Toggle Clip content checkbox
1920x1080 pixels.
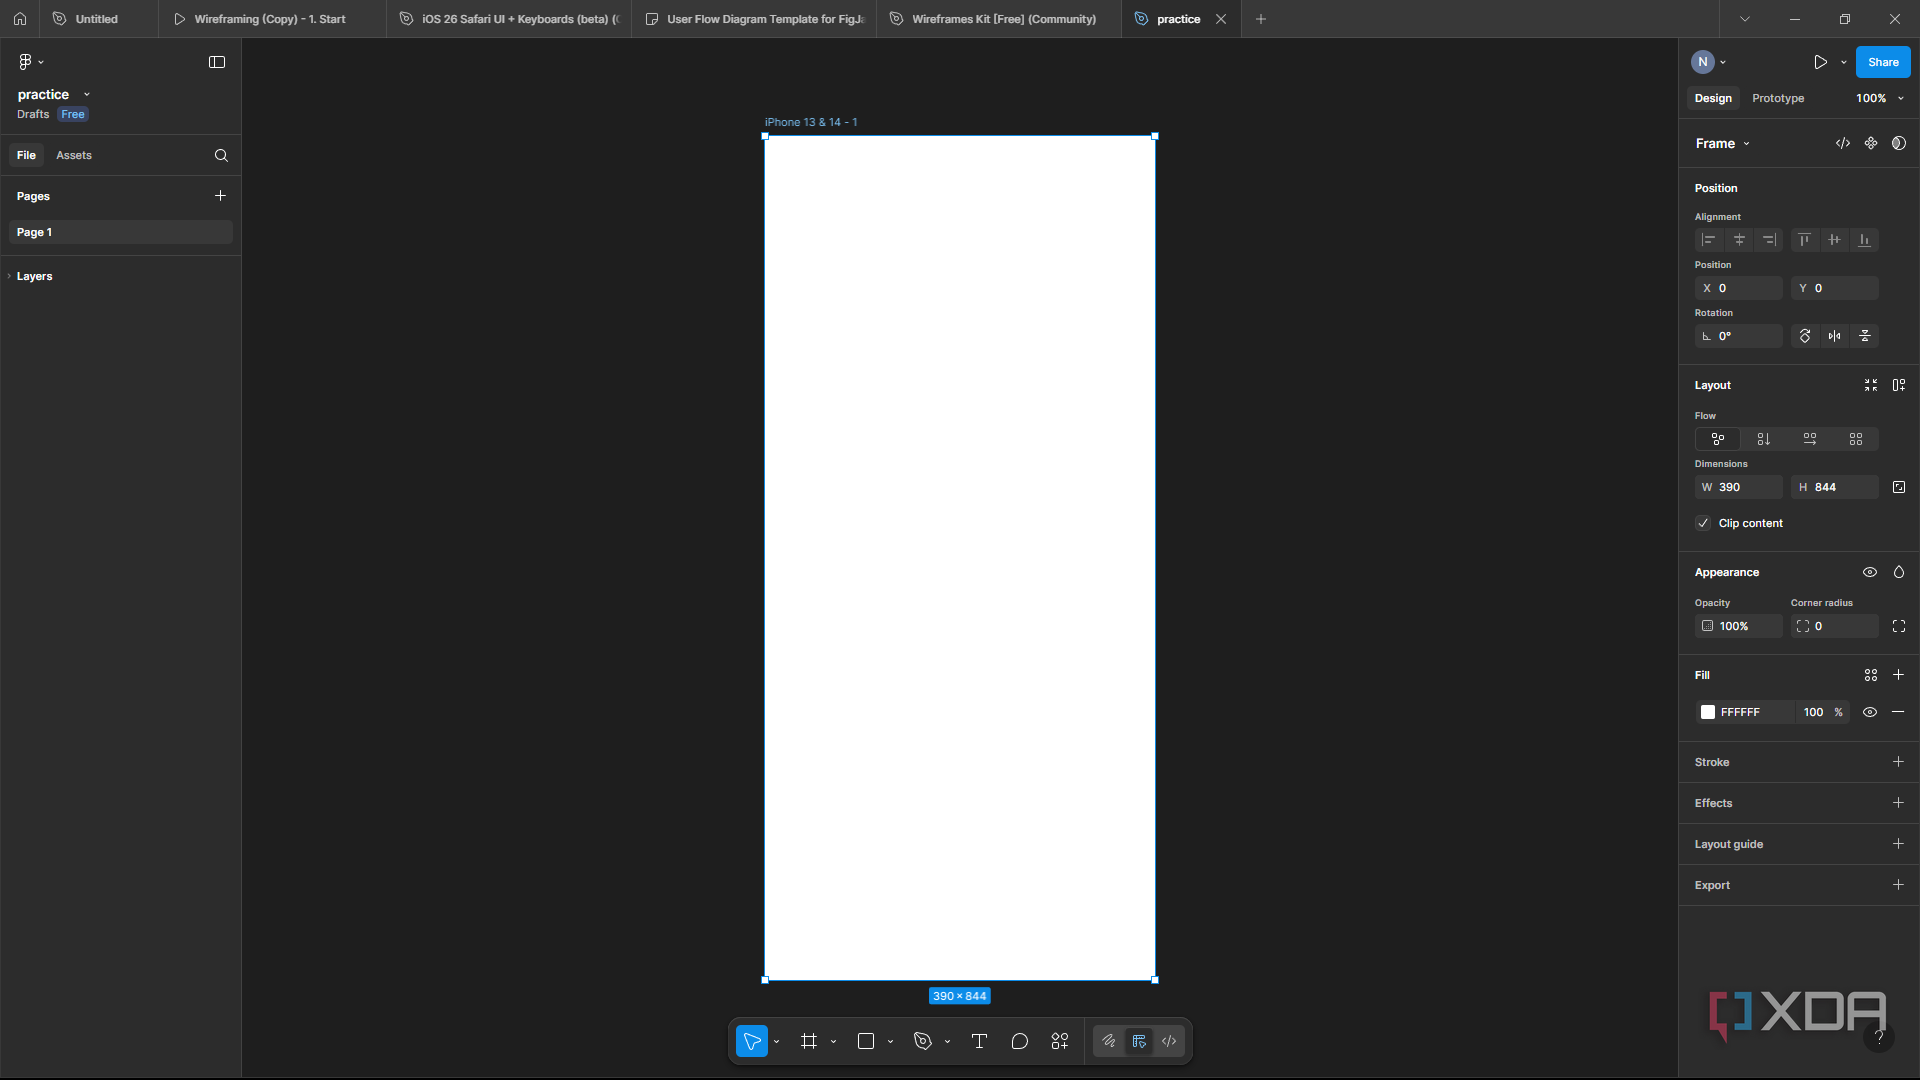coord(1703,523)
